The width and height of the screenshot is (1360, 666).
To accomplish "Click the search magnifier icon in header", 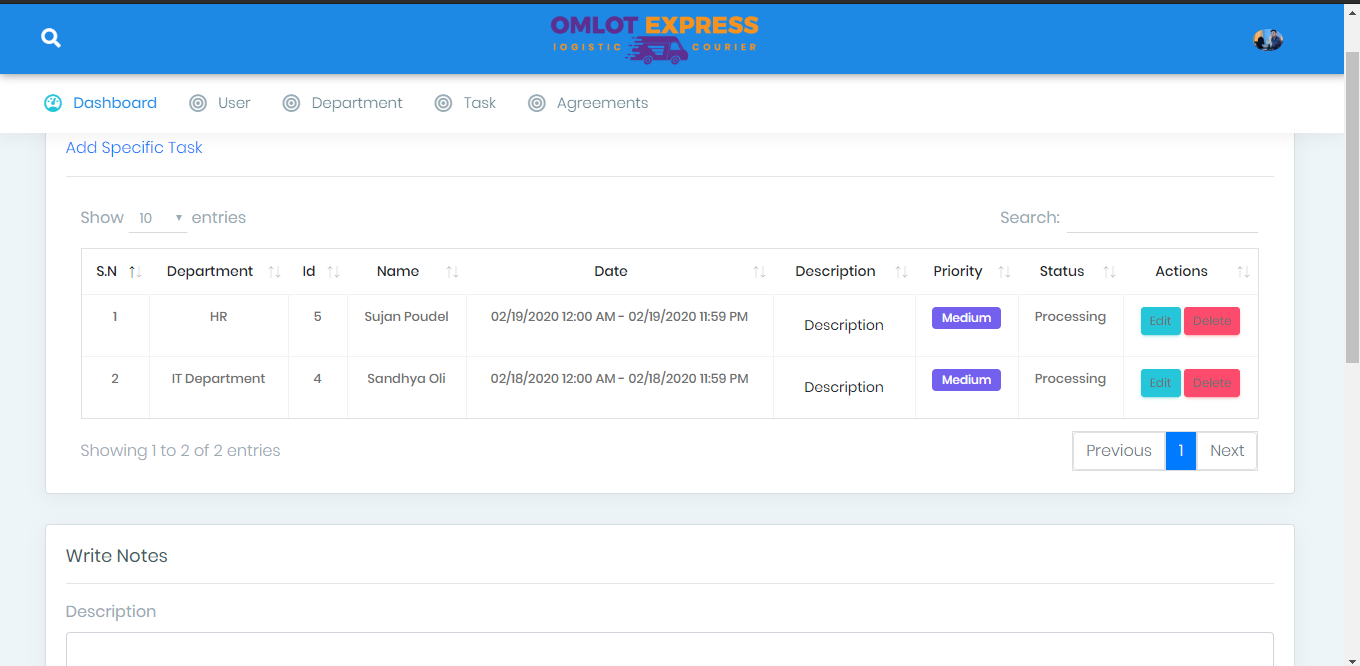I will pyautogui.click(x=51, y=38).
